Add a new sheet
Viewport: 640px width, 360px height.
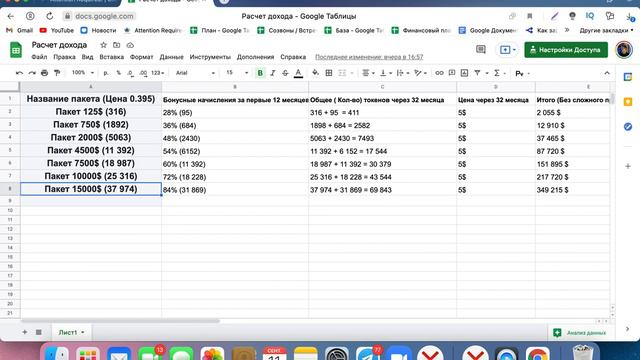click(x=24, y=332)
